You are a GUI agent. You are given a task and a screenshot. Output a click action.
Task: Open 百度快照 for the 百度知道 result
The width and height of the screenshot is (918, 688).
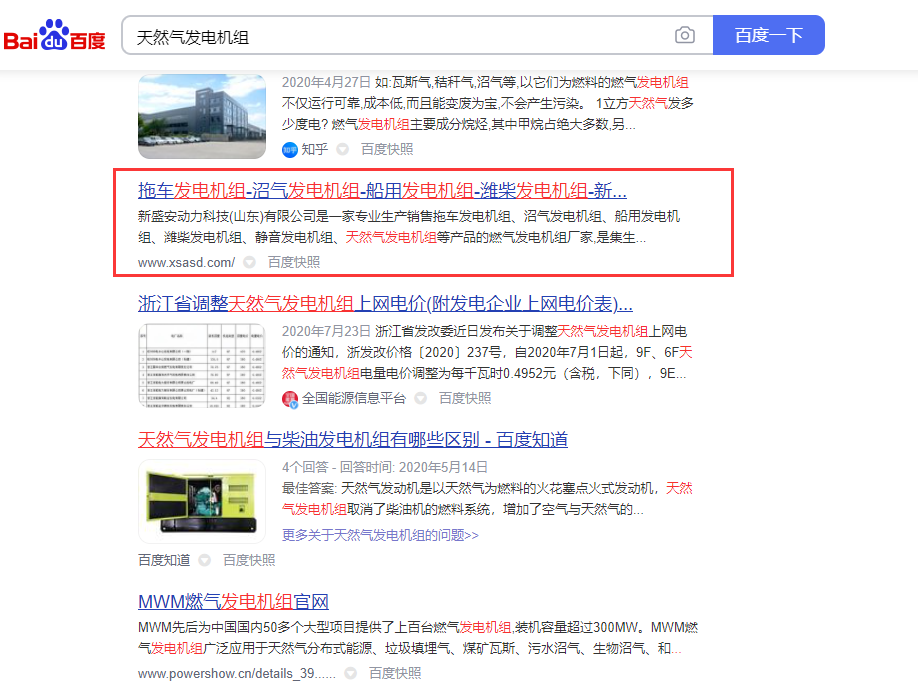pyautogui.click(x=249, y=560)
